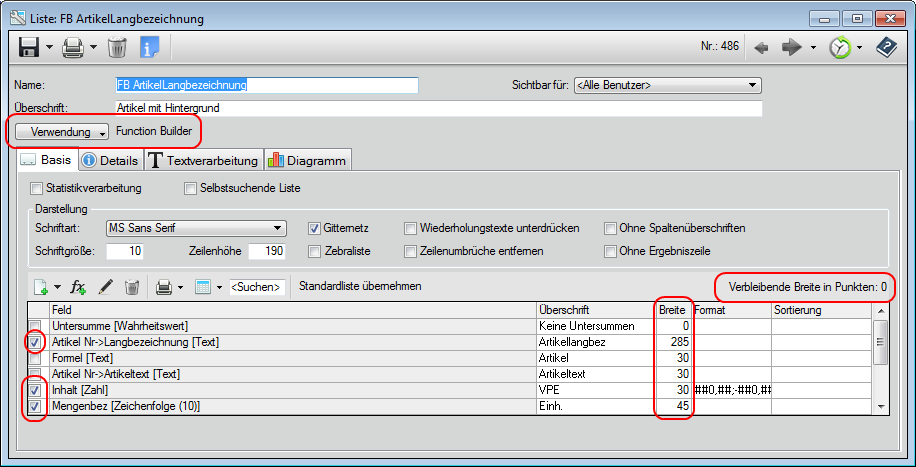
Task: Click the fx formula icon
Action: coord(79,287)
